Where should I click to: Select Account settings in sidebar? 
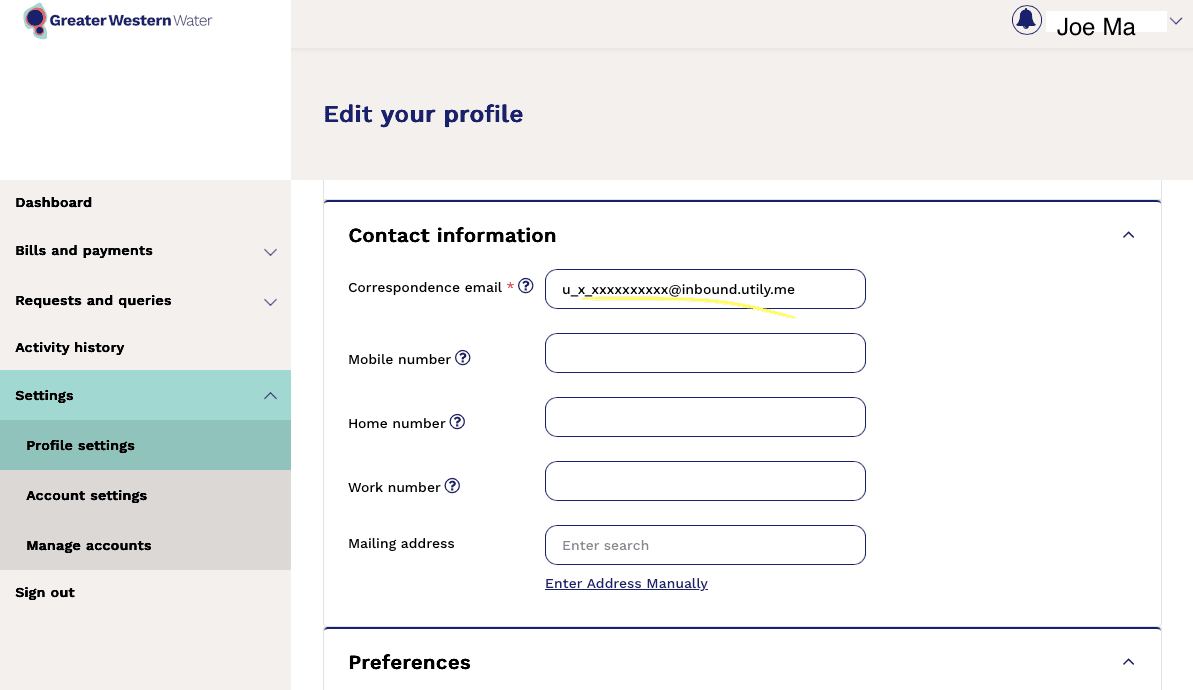[x=87, y=495]
